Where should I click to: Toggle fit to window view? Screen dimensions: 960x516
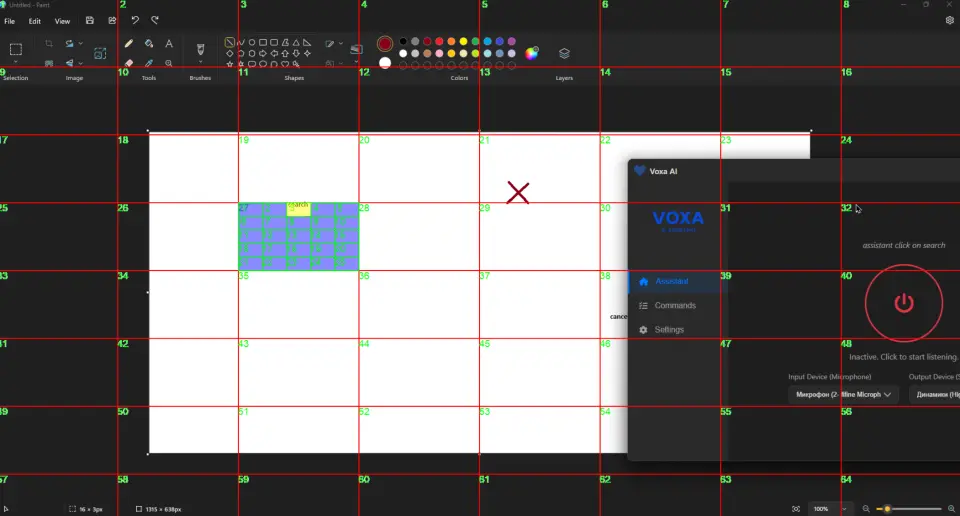point(796,508)
